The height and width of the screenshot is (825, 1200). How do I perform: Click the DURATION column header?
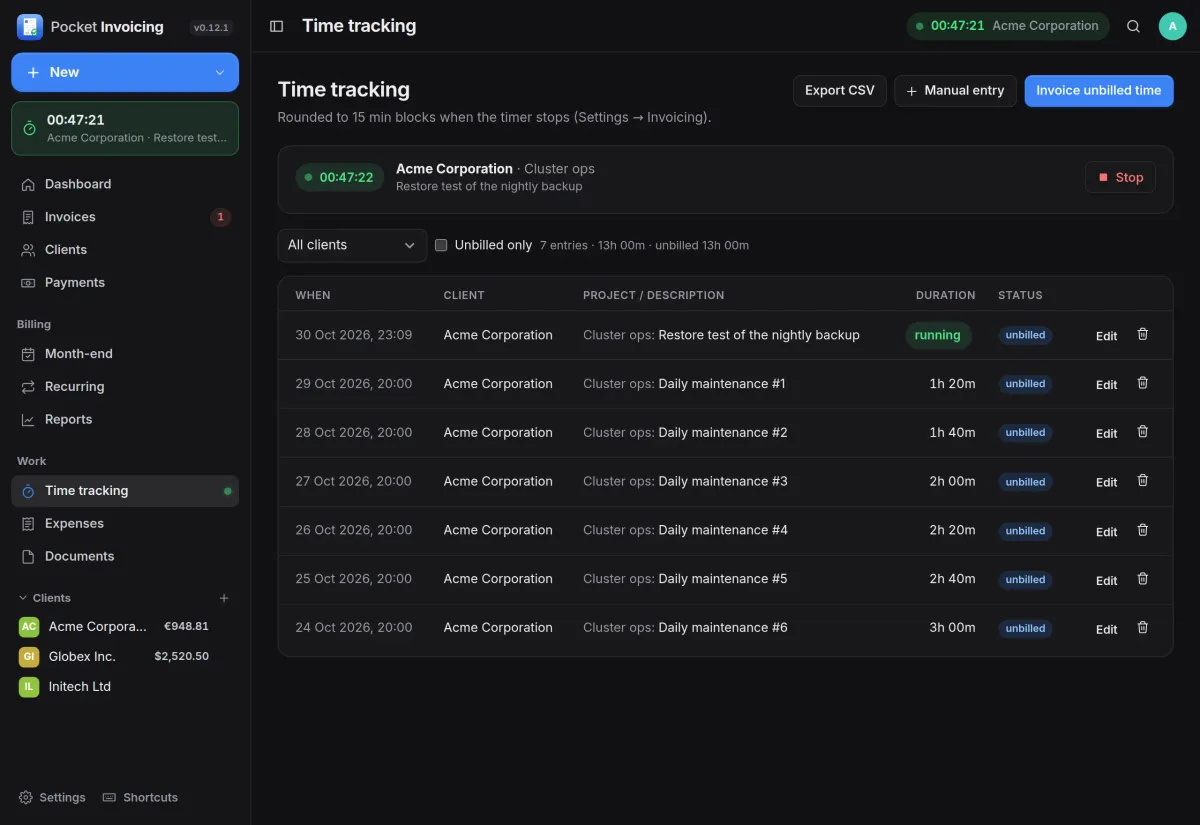point(945,295)
